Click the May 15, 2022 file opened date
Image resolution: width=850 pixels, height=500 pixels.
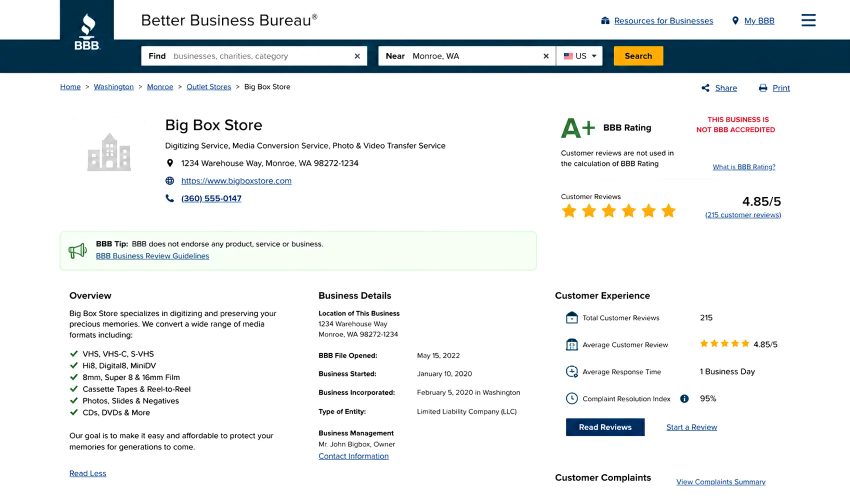coord(438,356)
